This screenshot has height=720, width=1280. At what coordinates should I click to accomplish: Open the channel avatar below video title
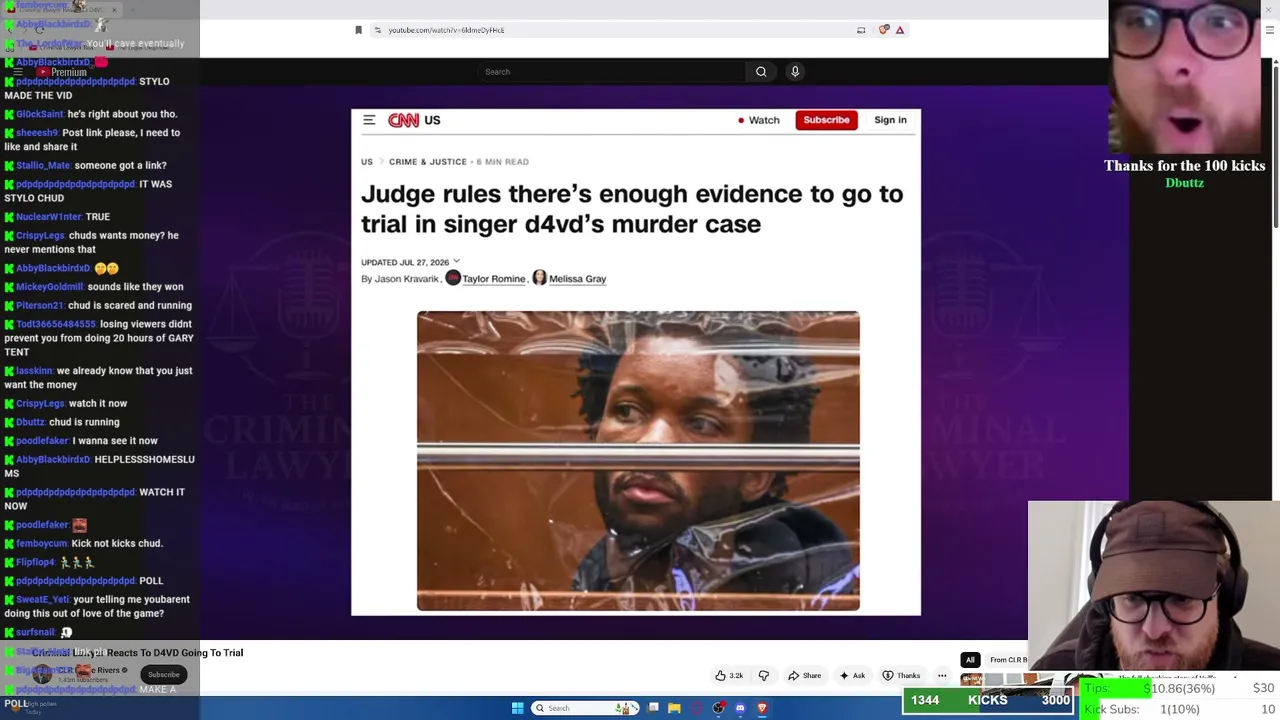(x=42, y=675)
